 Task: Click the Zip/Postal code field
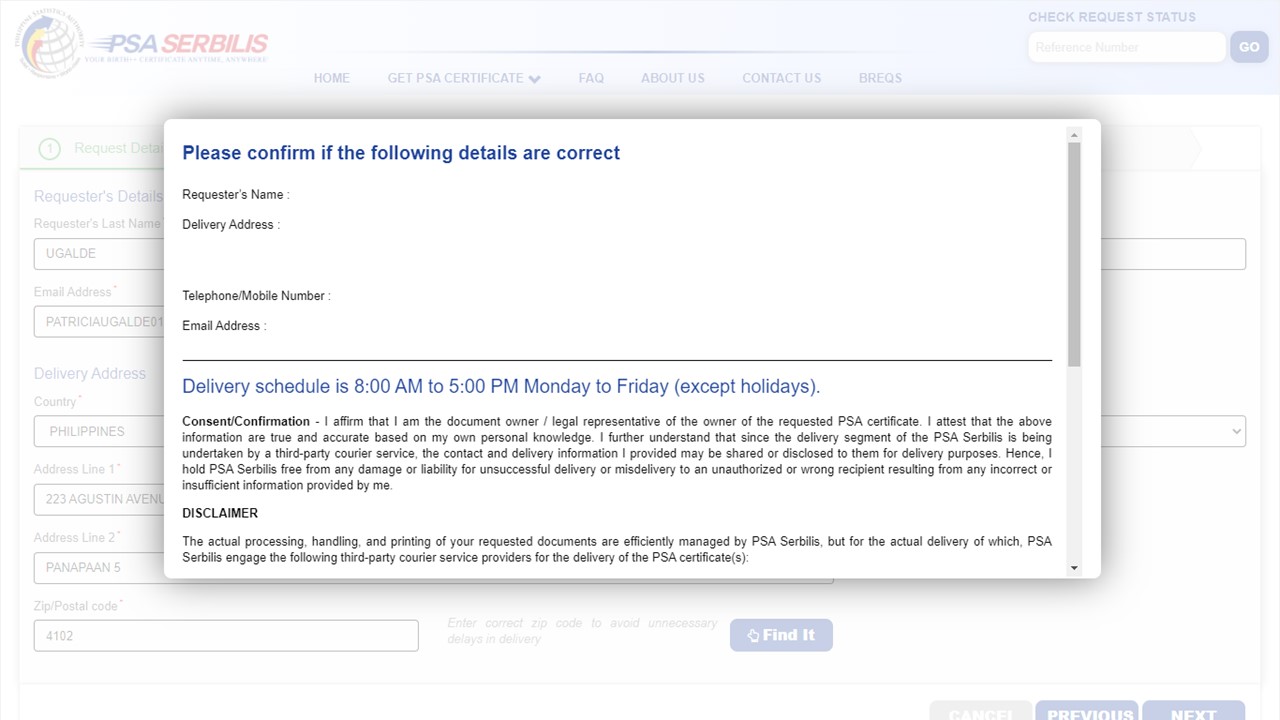(x=226, y=636)
